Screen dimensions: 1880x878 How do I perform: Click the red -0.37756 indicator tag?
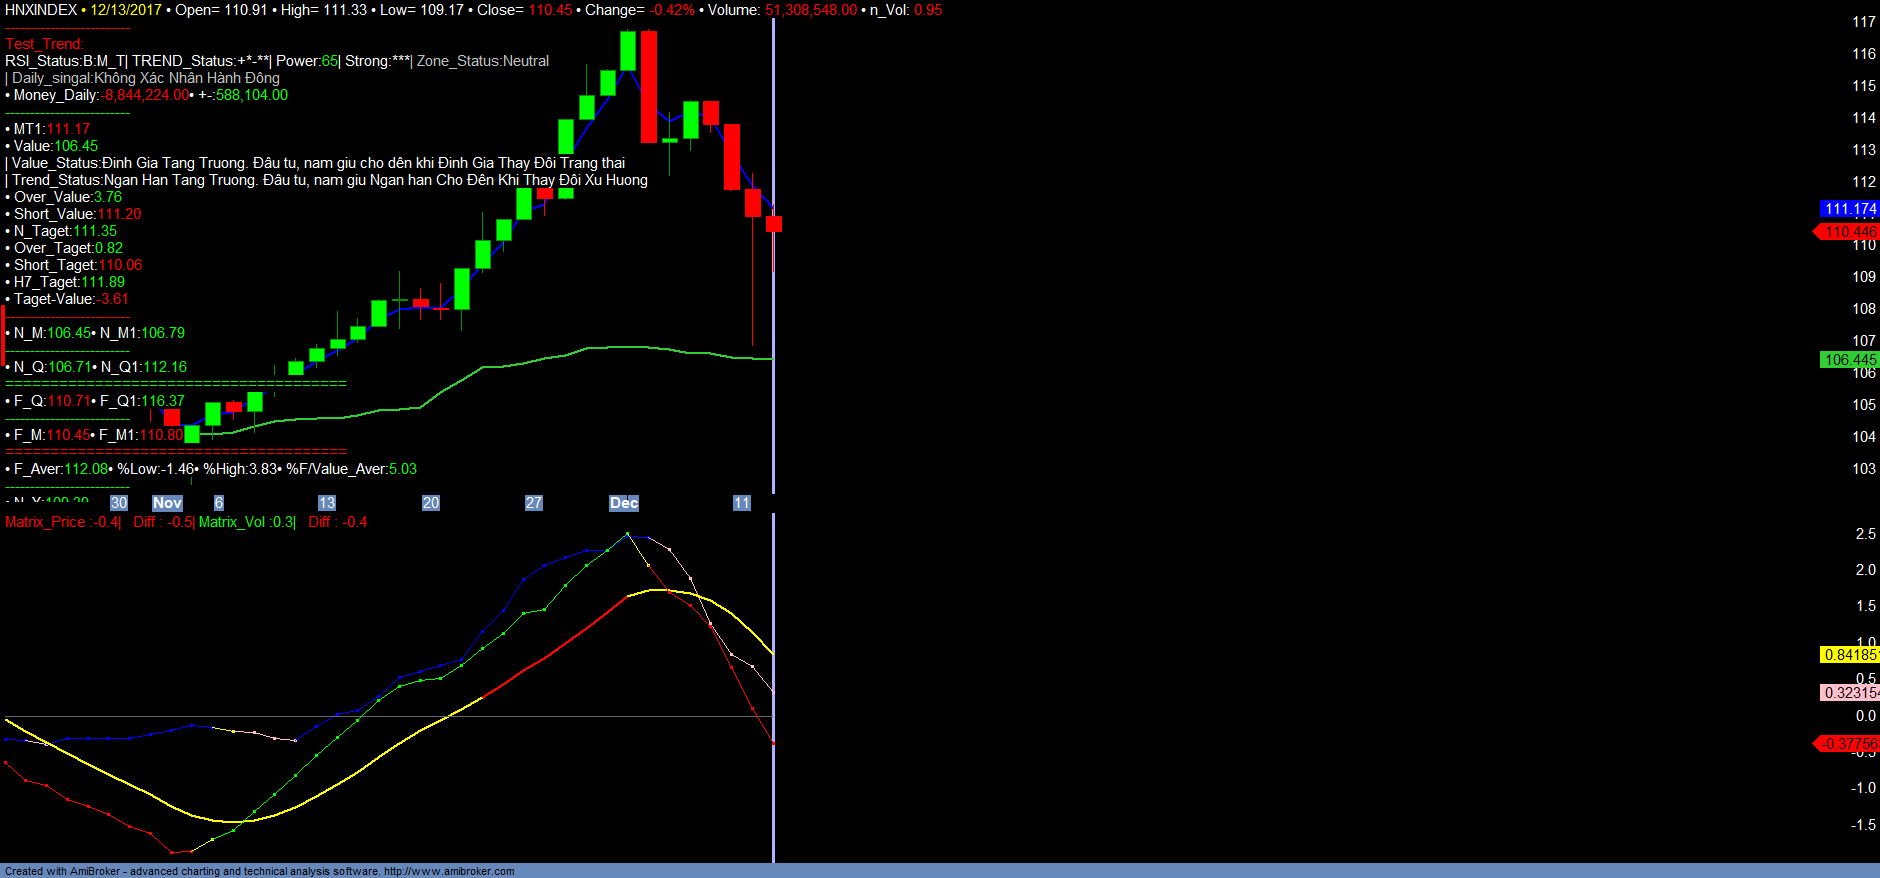coord(1849,744)
